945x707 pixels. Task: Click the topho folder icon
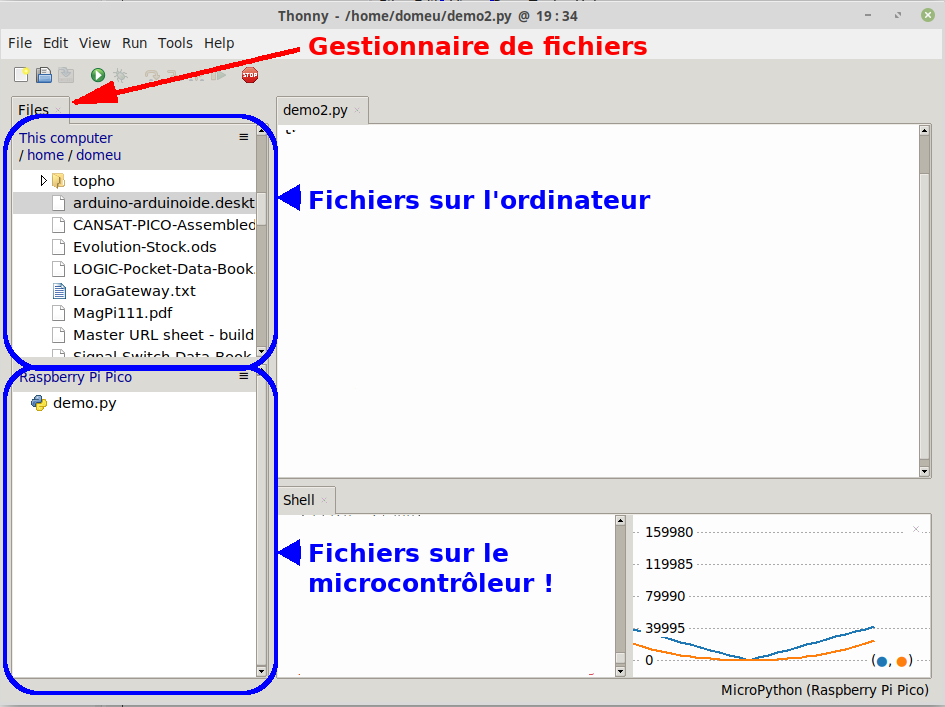tap(58, 180)
